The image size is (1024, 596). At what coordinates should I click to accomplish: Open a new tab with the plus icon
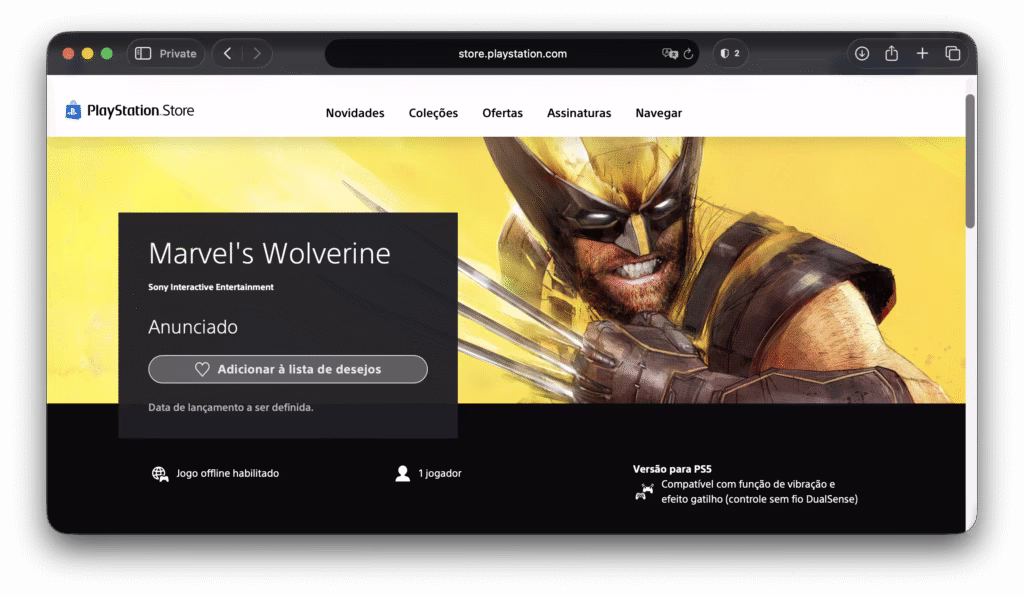point(920,53)
